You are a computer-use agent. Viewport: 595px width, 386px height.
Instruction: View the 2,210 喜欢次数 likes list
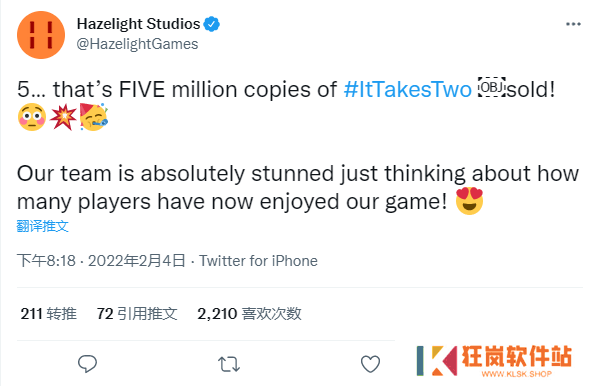[249, 314]
